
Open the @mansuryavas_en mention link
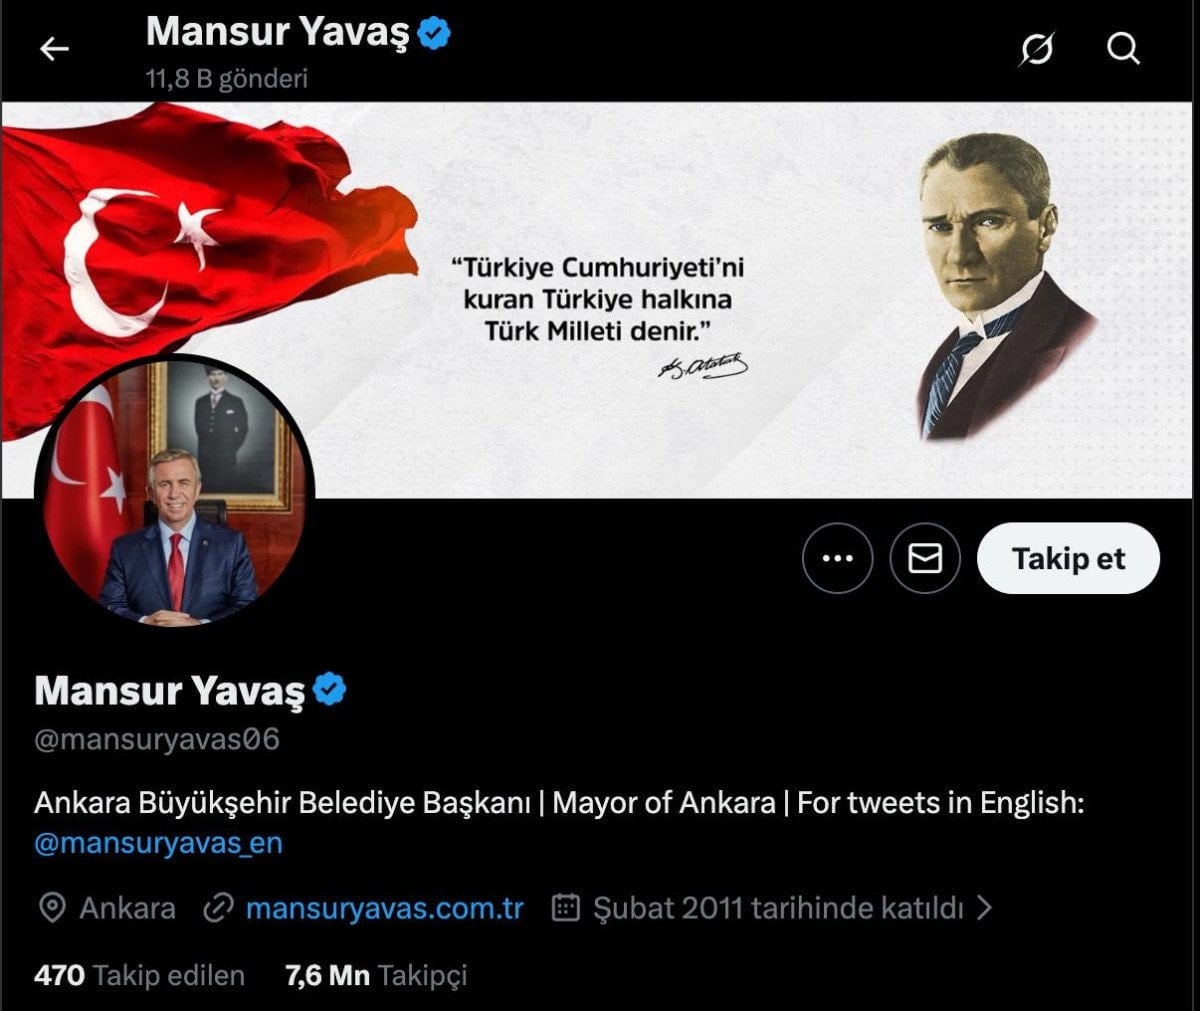coord(158,843)
